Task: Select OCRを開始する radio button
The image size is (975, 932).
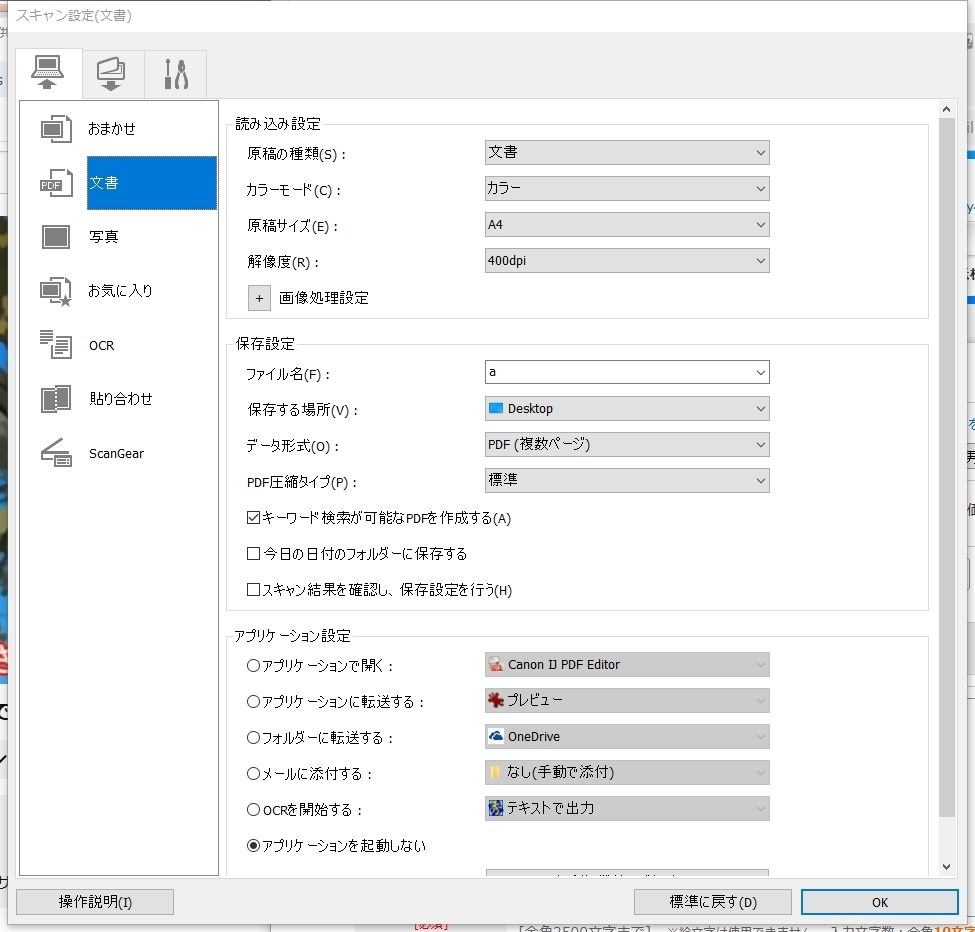Action: [253, 810]
